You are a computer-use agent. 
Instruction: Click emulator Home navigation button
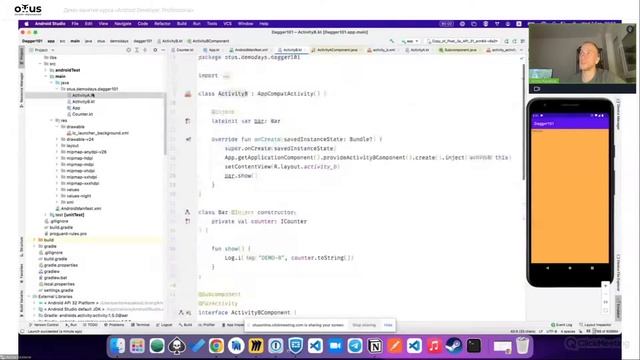[x=570, y=268]
